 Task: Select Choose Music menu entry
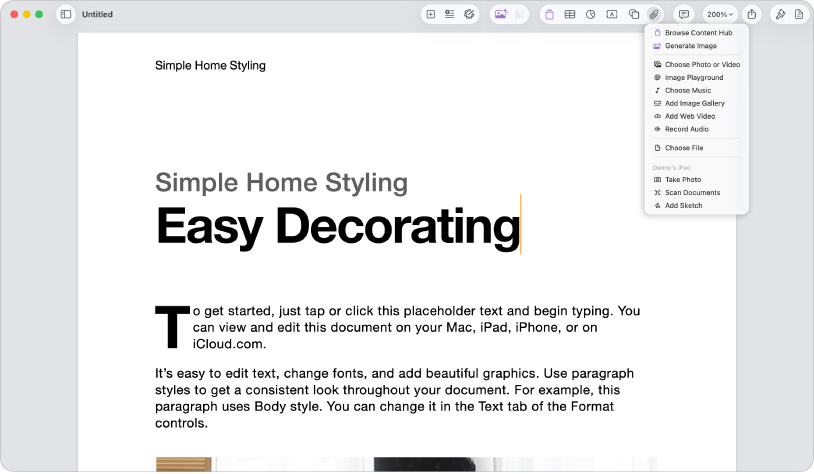(696, 90)
